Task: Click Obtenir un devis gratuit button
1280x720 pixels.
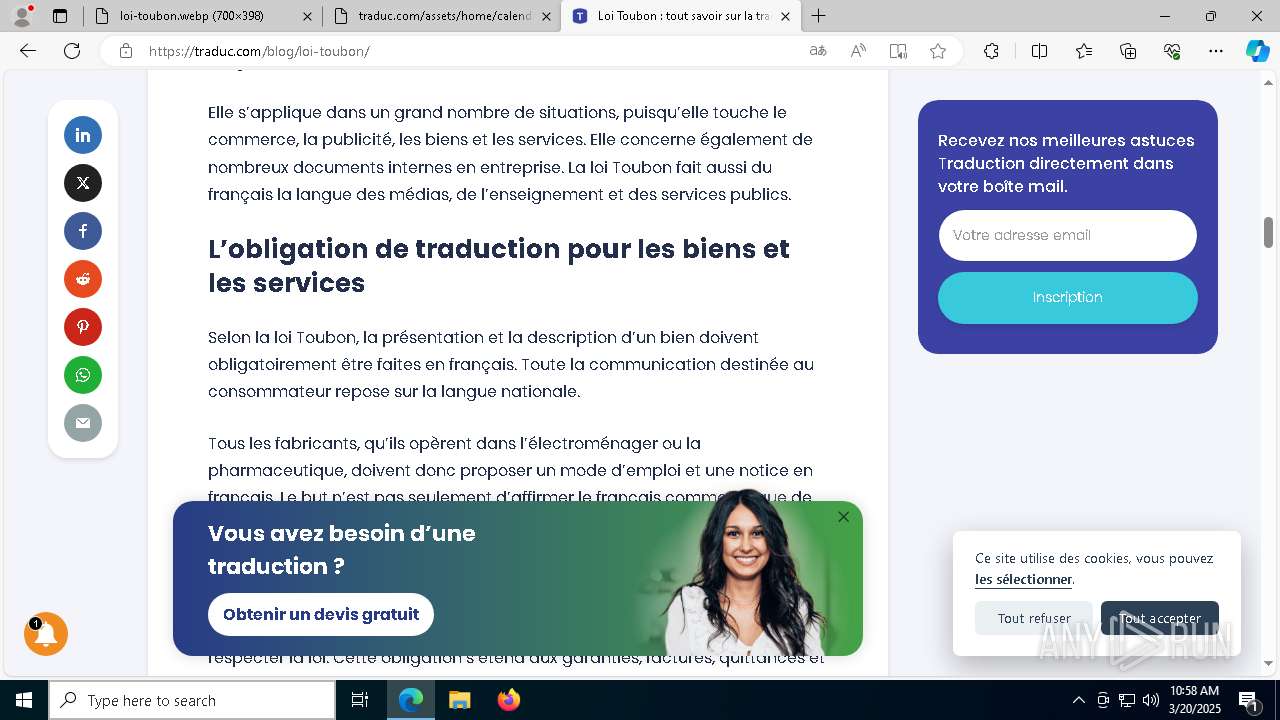Action: [x=321, y=614]
